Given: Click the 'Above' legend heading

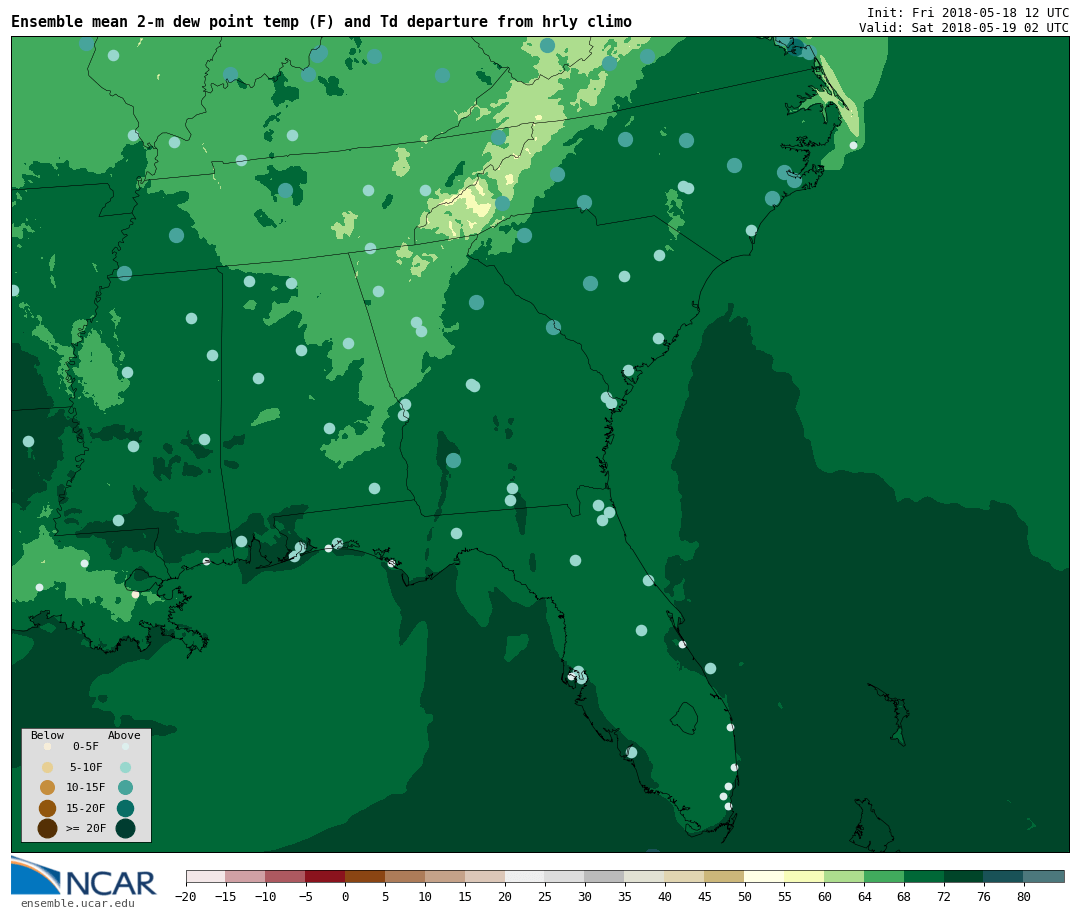Looking at the screenshot, I should coord(124,735).
